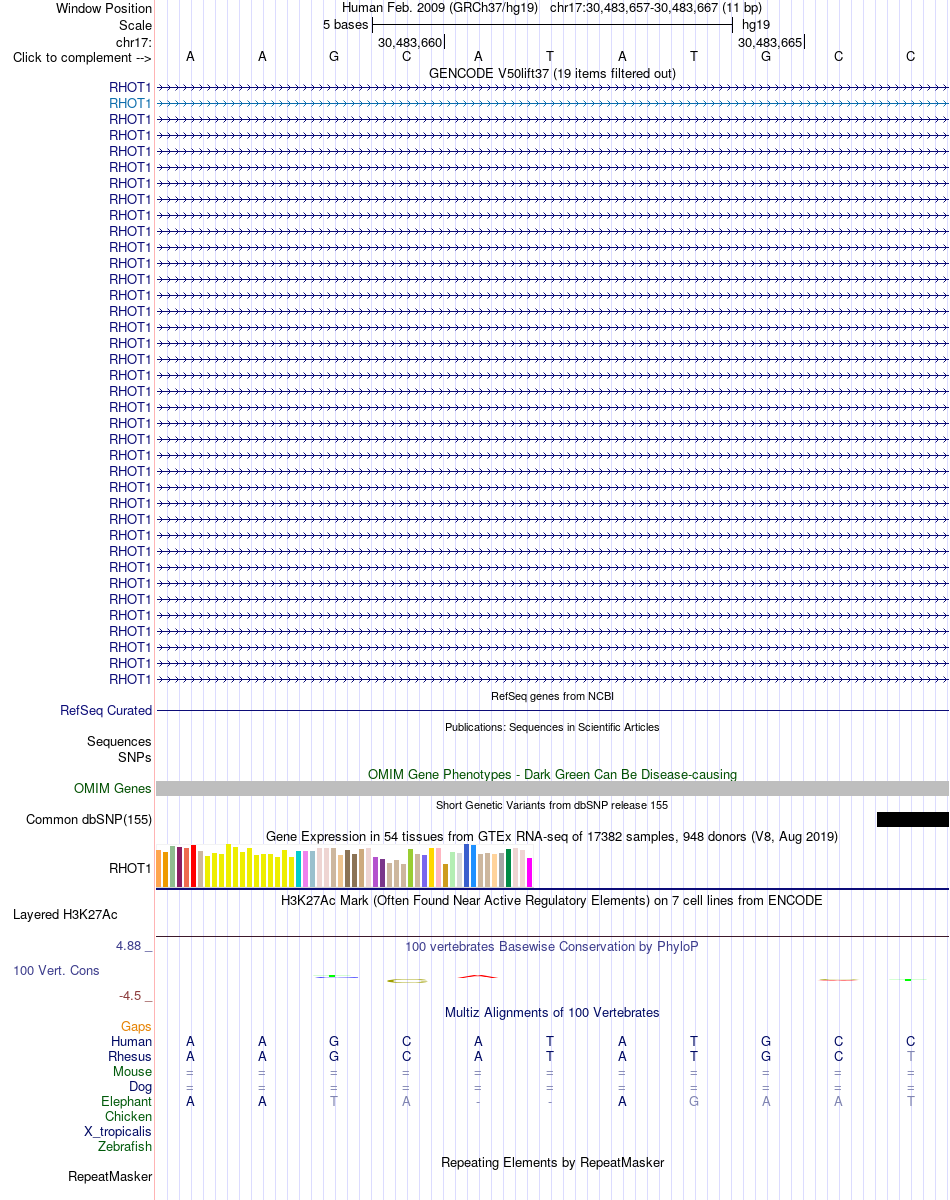
Task: Select the 100 Vert. Cons track label
Action: coord(56,970)
